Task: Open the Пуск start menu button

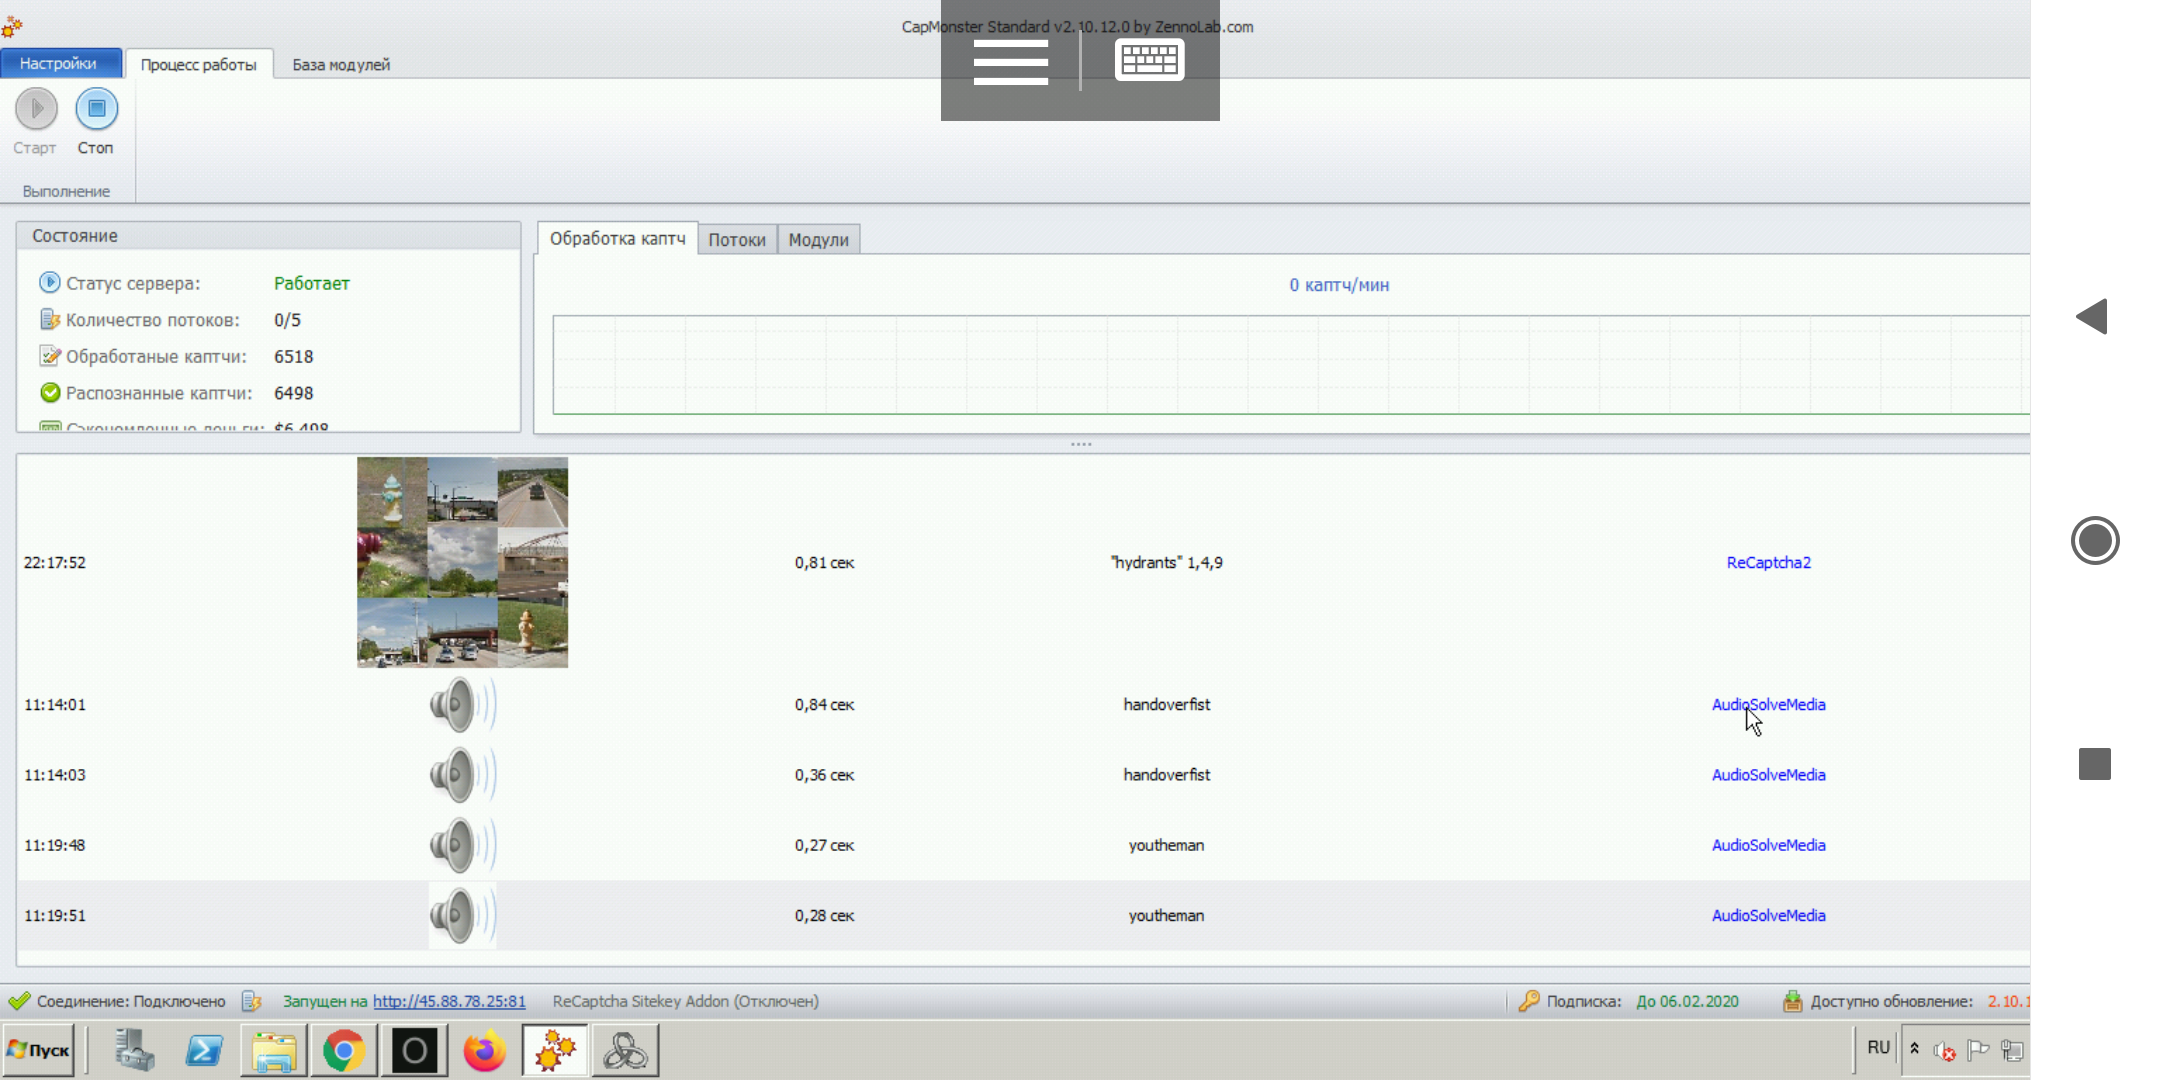Action: click(x=39, y=1051)
